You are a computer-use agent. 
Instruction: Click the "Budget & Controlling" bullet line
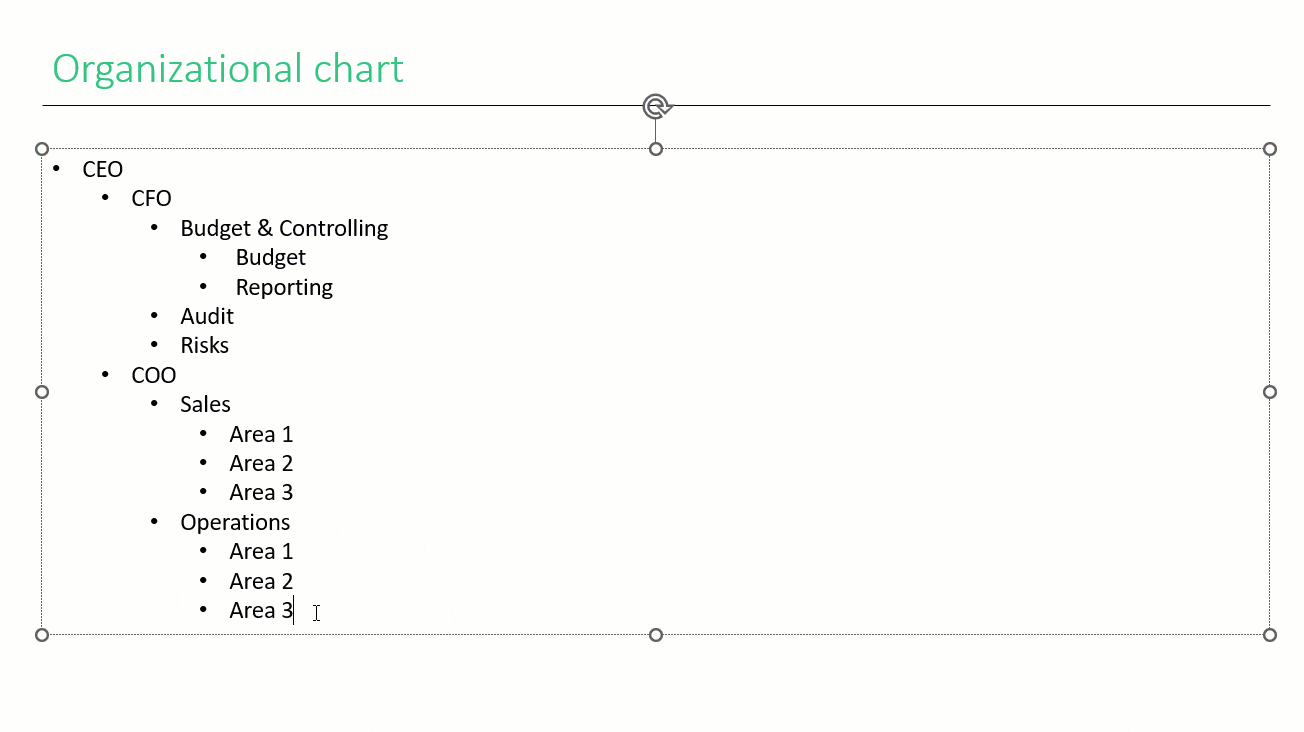(284, 228)
